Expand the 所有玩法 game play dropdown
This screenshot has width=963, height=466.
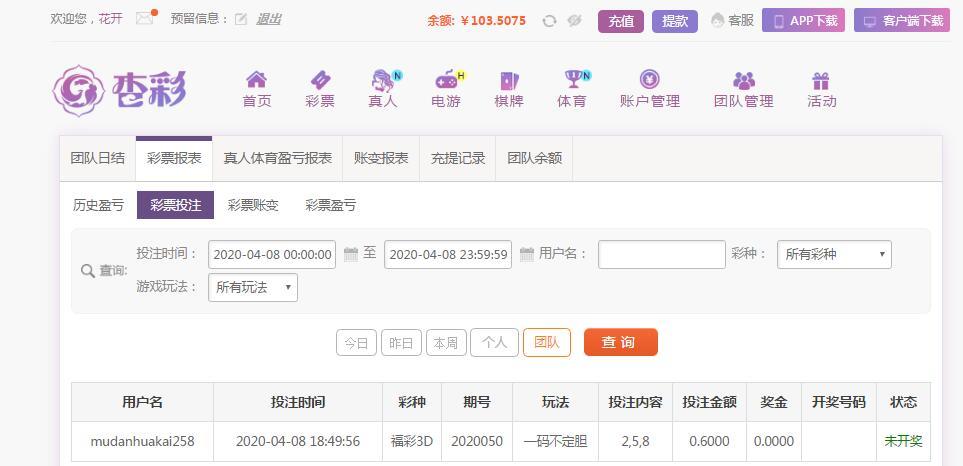[x=253, y=287]
